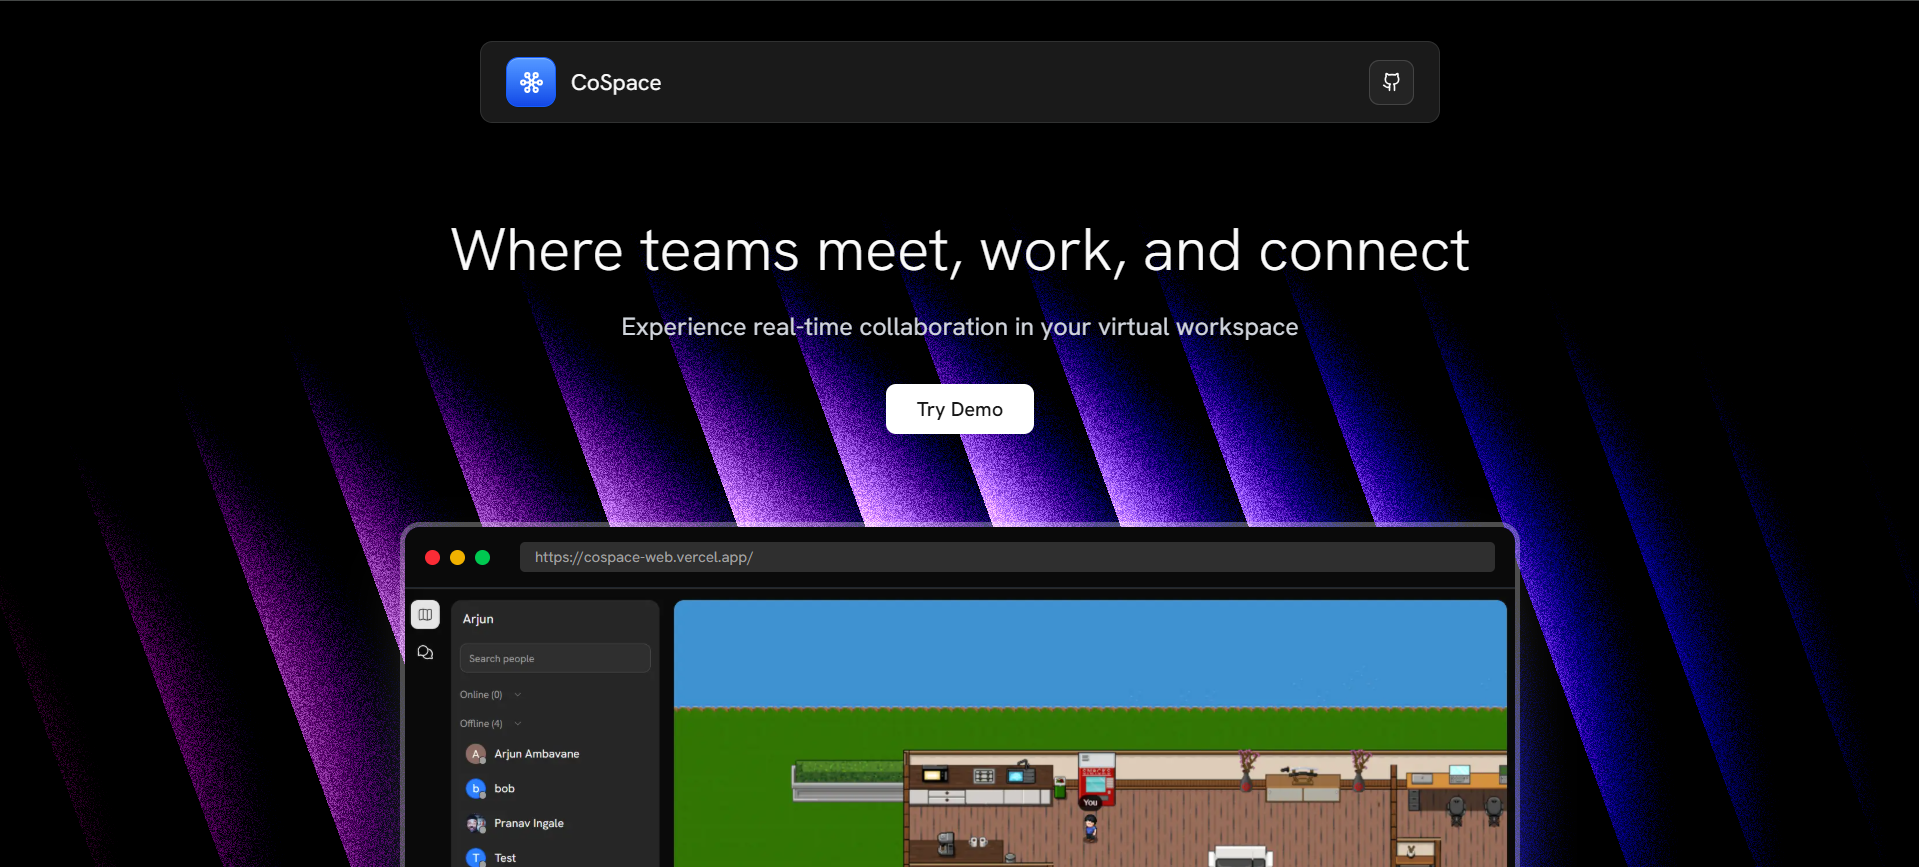Open the chat bubbles icon
This screenshot has width=1919, height=867.
pyautogui.click(x=425, y=652)
